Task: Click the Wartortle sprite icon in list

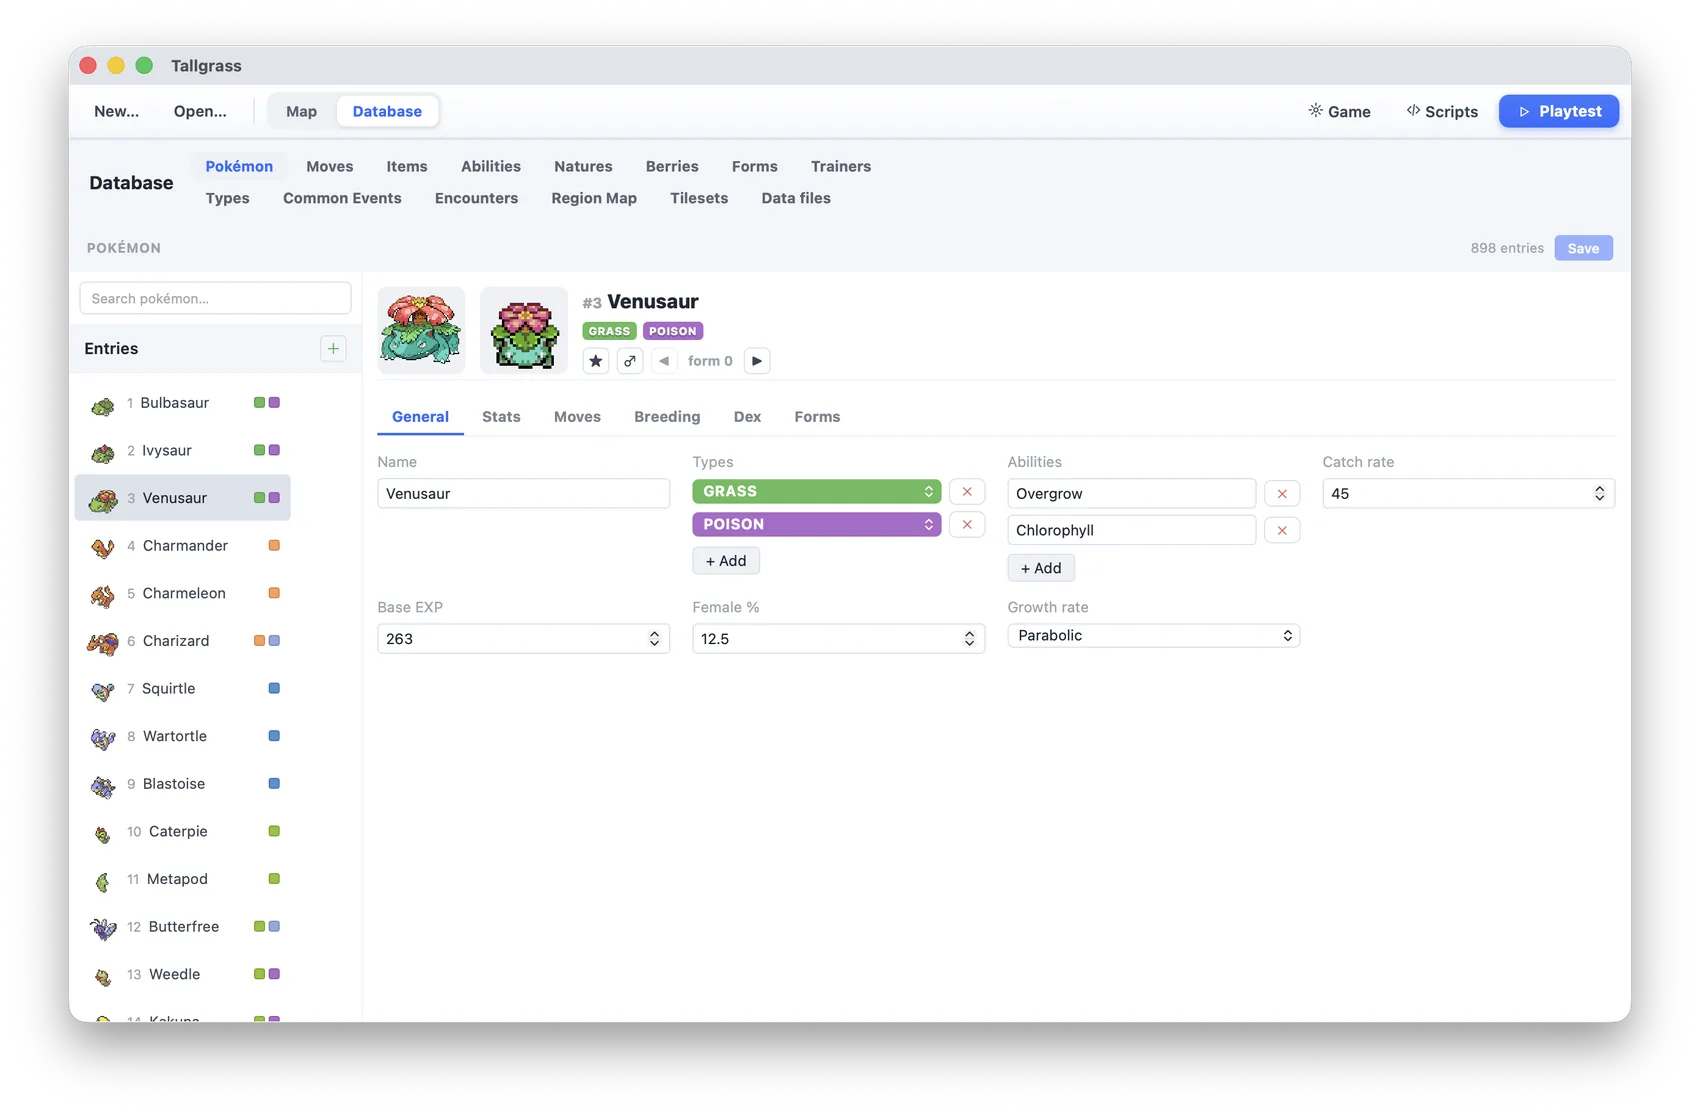Action: click(103, 739)
